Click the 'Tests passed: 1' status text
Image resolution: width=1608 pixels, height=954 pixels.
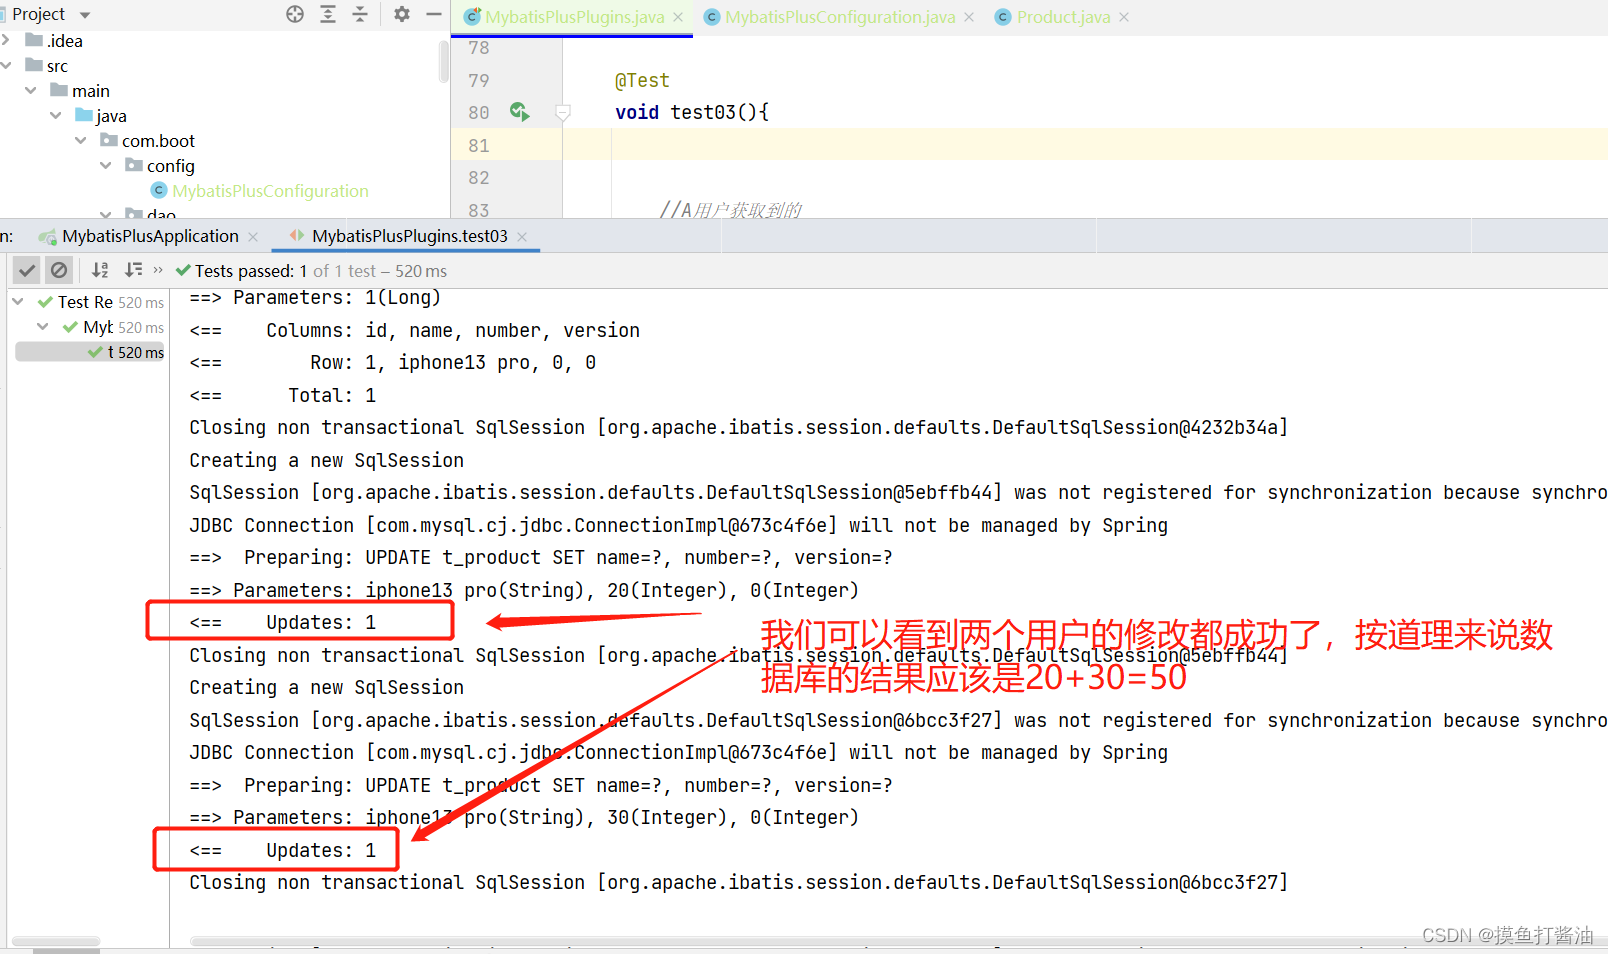251,271
